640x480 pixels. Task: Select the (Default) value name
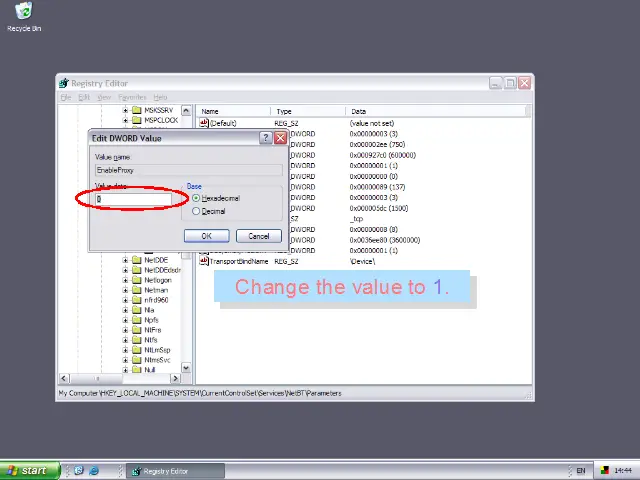223,123
